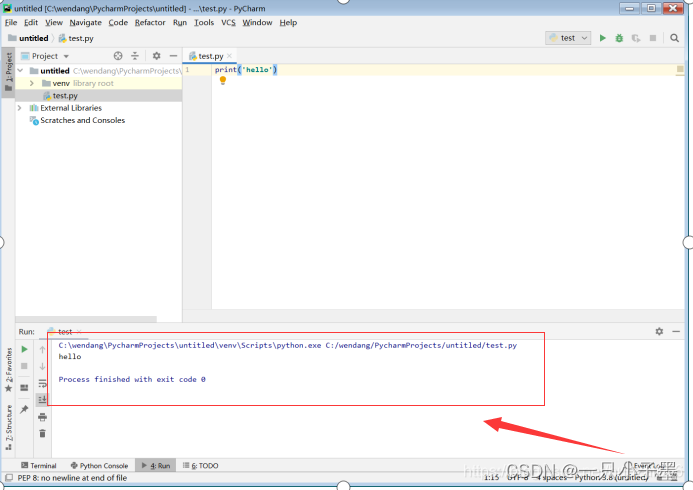Click the Python 3.8 interpreter status widget
The width and height of the screenshot is (693, 490).
point(611,477)
